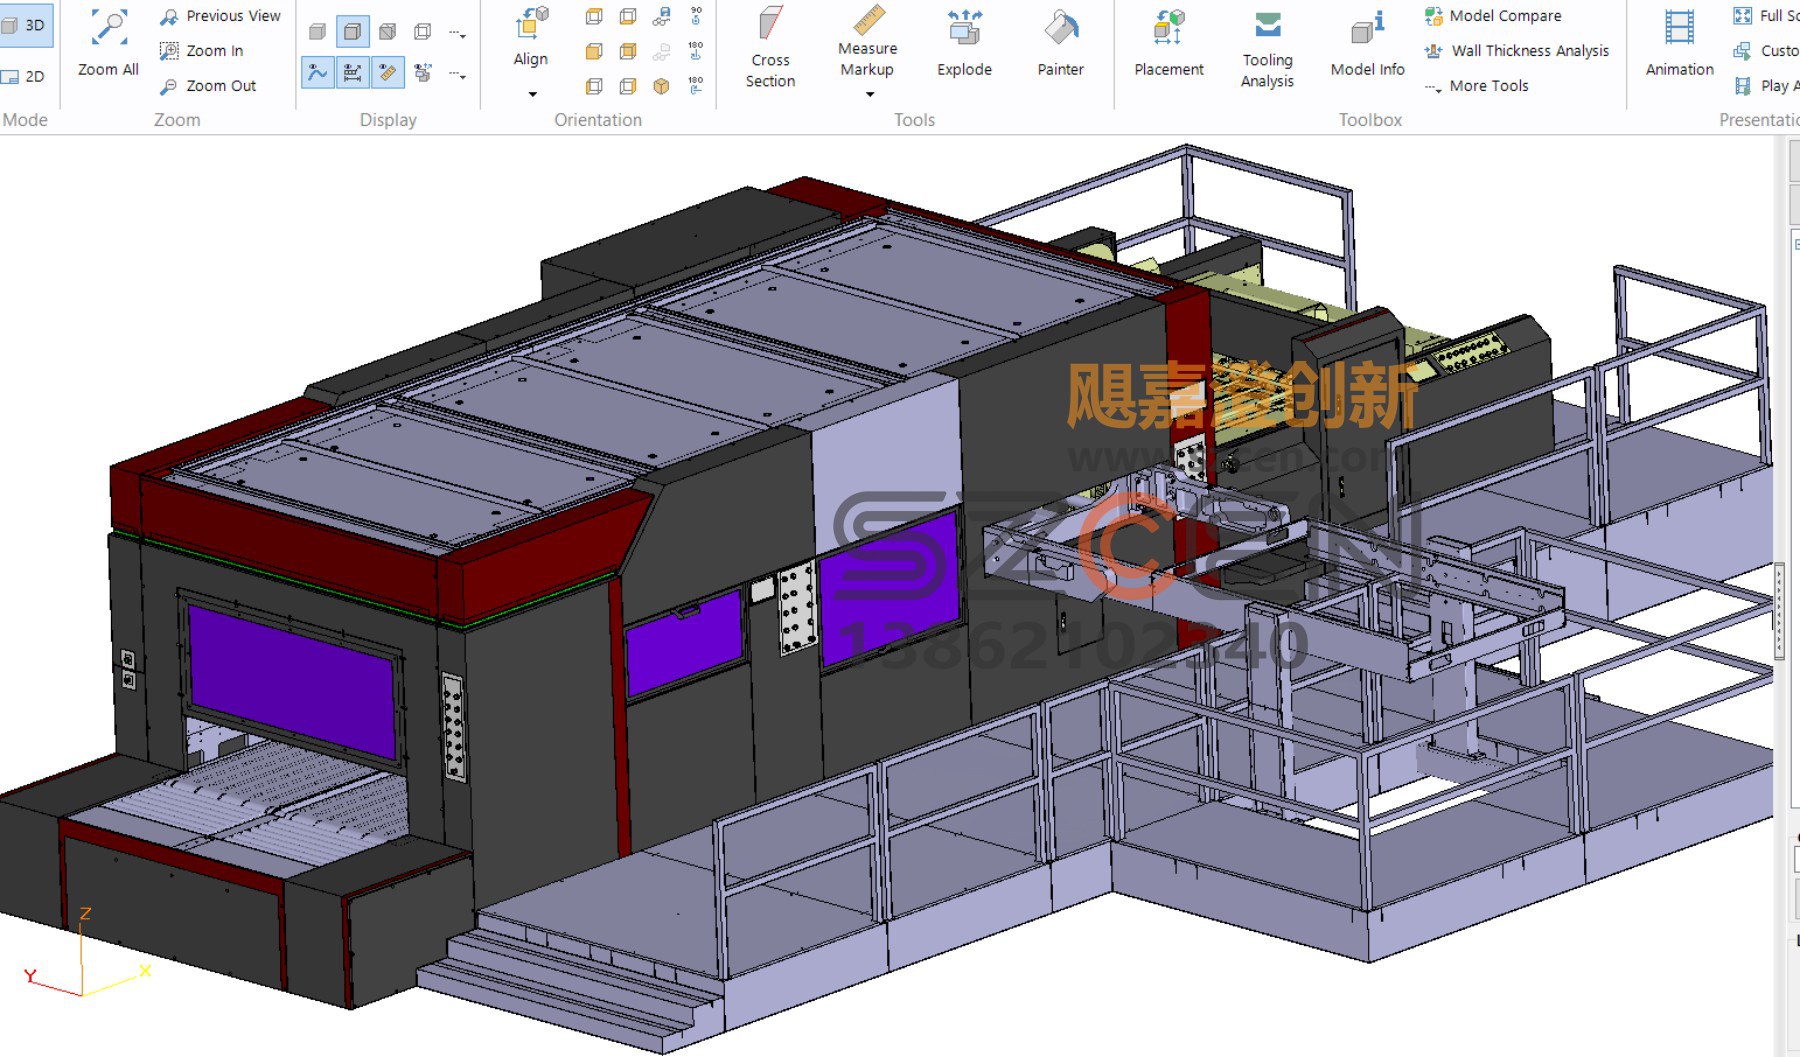The height and width of the screenshot is (1057, 1800).
Task: Toggle dimension visibility display button
Action: pos(353,72)
